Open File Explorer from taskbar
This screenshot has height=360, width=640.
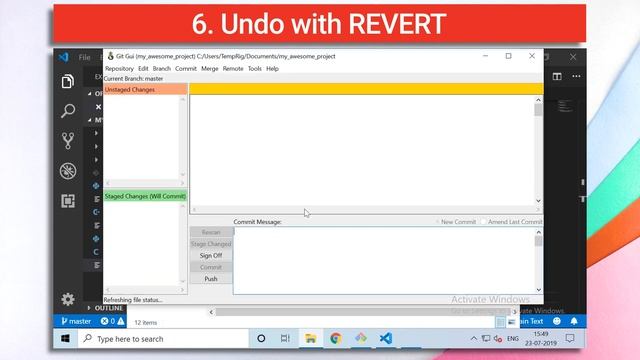point(310,338)
